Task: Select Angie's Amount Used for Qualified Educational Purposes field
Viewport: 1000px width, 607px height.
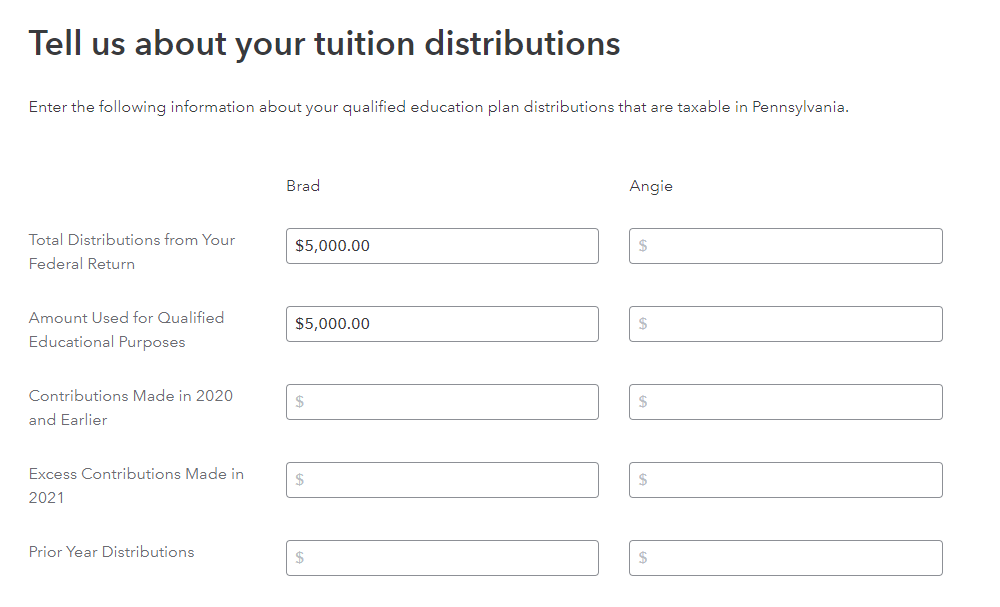Action: pyautogui.click(x=786, y=324)
